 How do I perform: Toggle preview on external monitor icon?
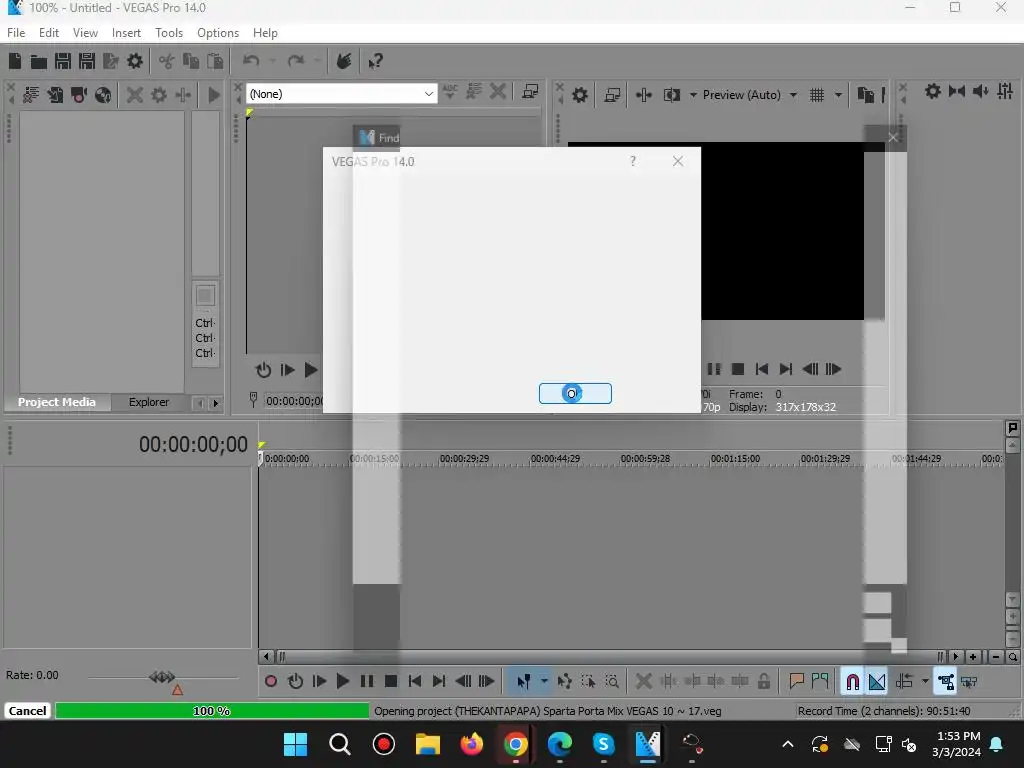click(x=612, y=95)
